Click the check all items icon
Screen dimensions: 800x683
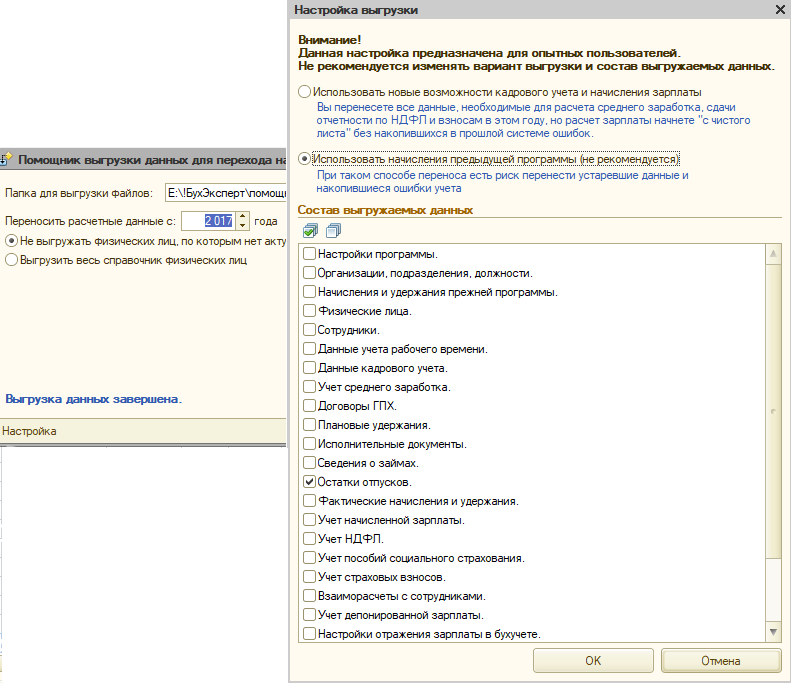point(310,231)
